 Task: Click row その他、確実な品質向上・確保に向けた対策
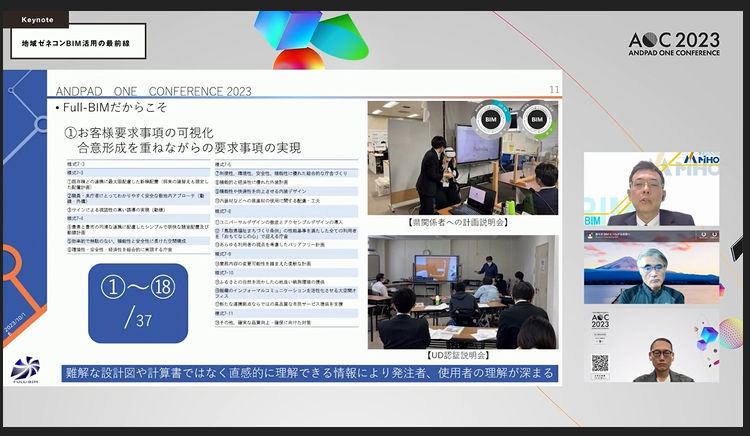(x=286, y=323)
